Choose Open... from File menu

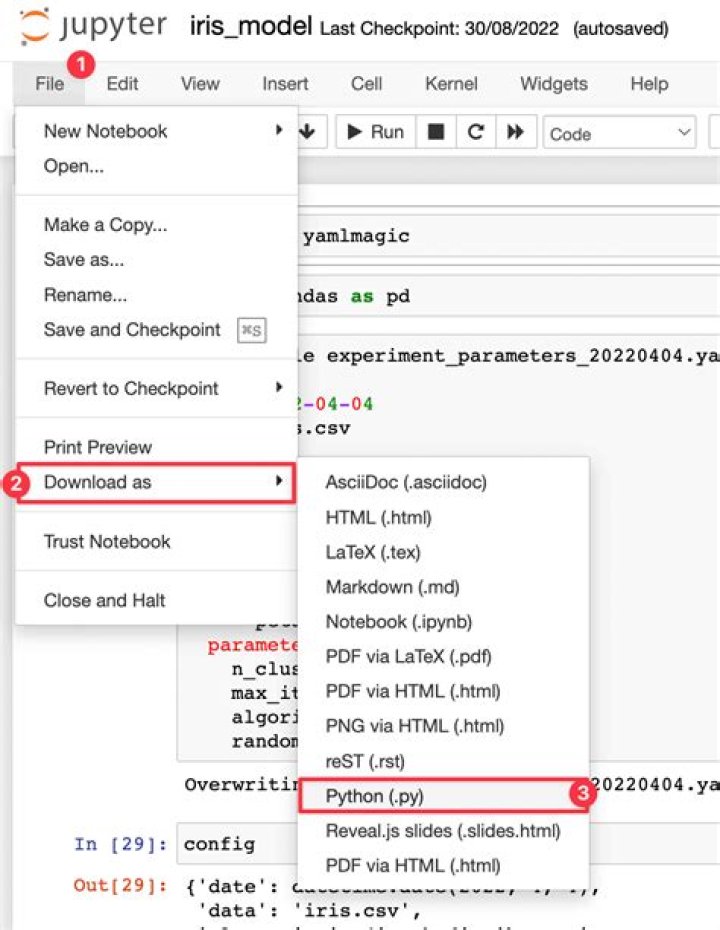157,166
